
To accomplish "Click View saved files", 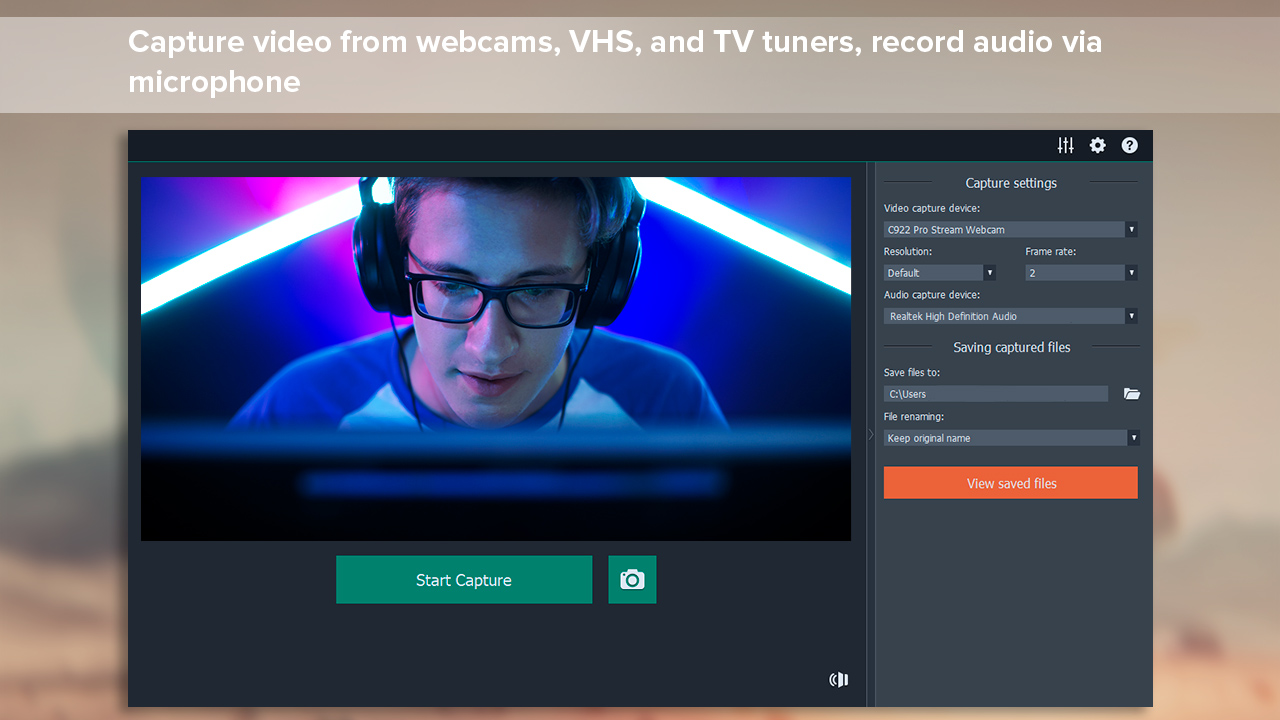I will [x=1010, y=483].
